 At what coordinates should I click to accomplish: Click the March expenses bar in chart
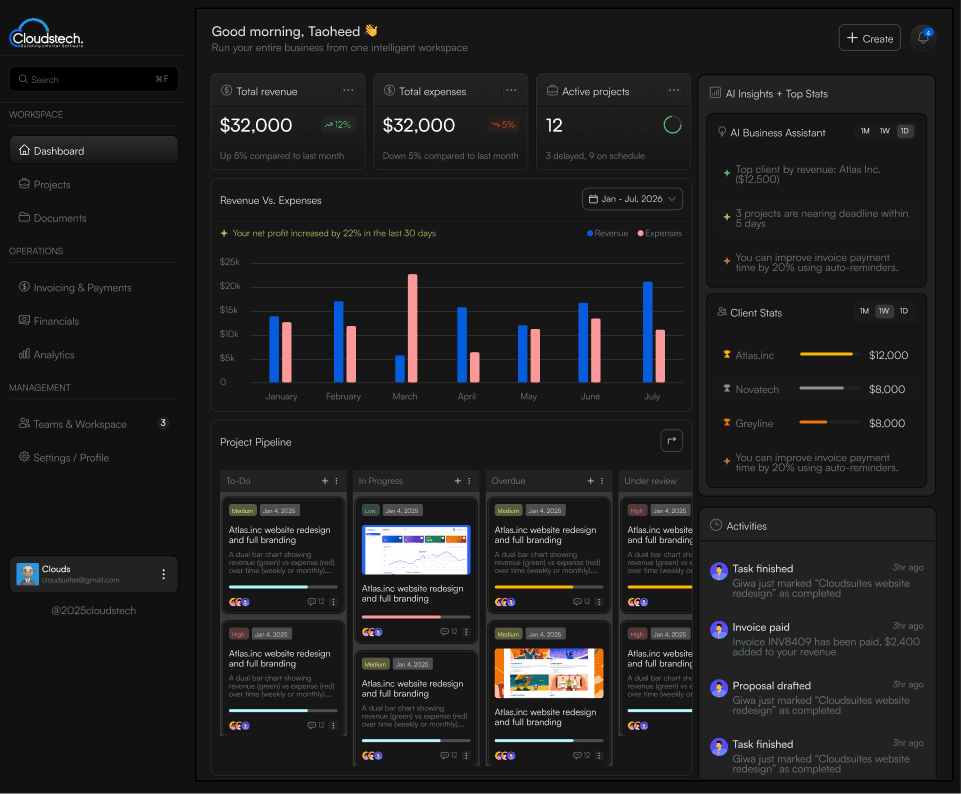pyautogui.click(x=412, y=328)
